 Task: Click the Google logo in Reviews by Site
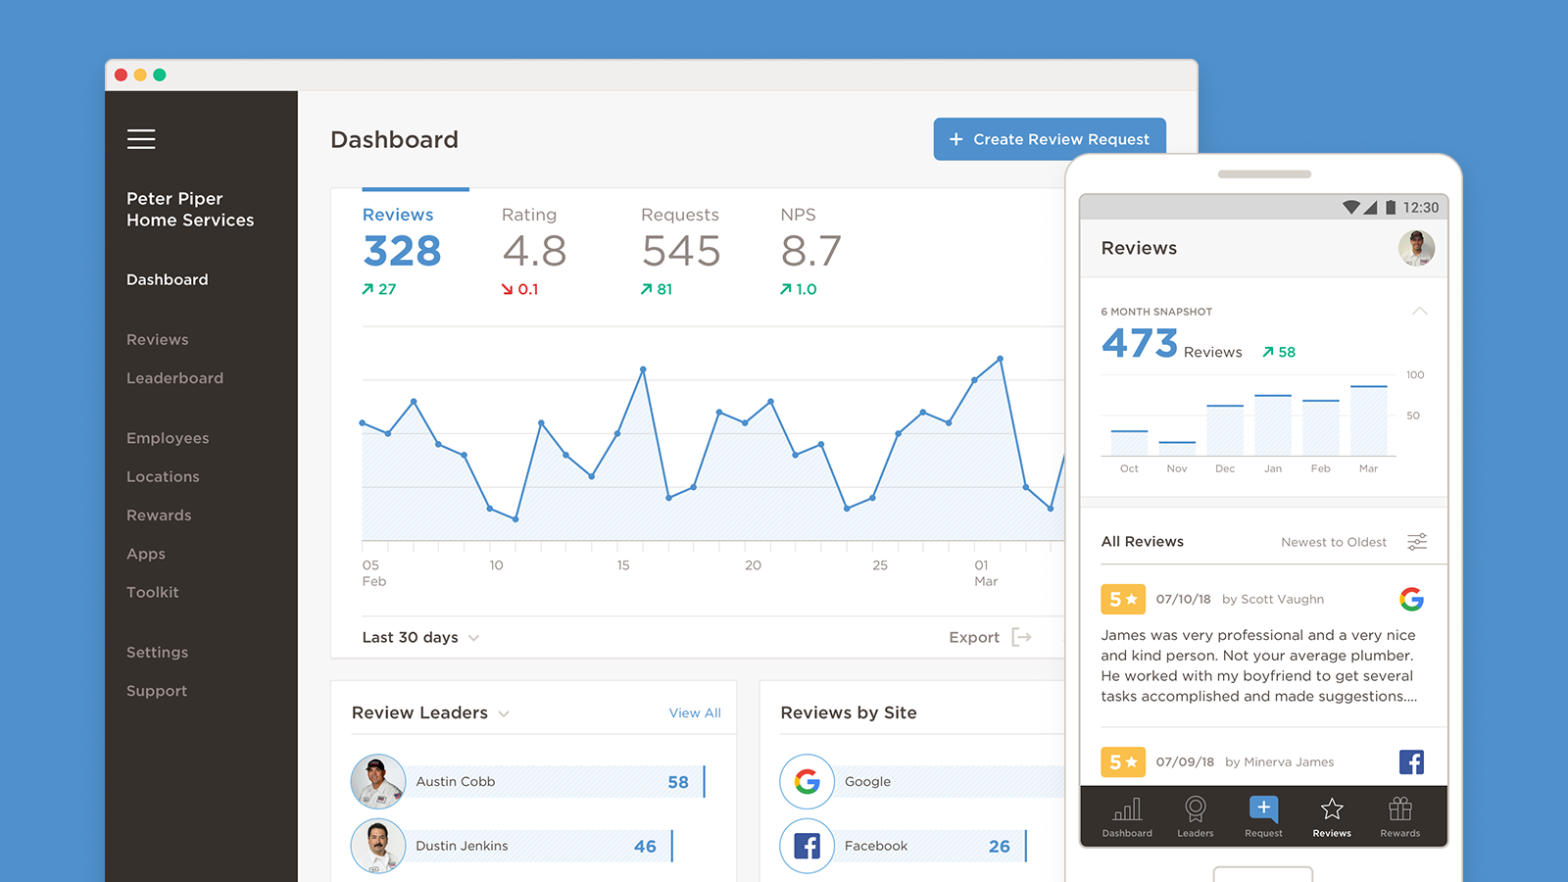coord(807,781)
